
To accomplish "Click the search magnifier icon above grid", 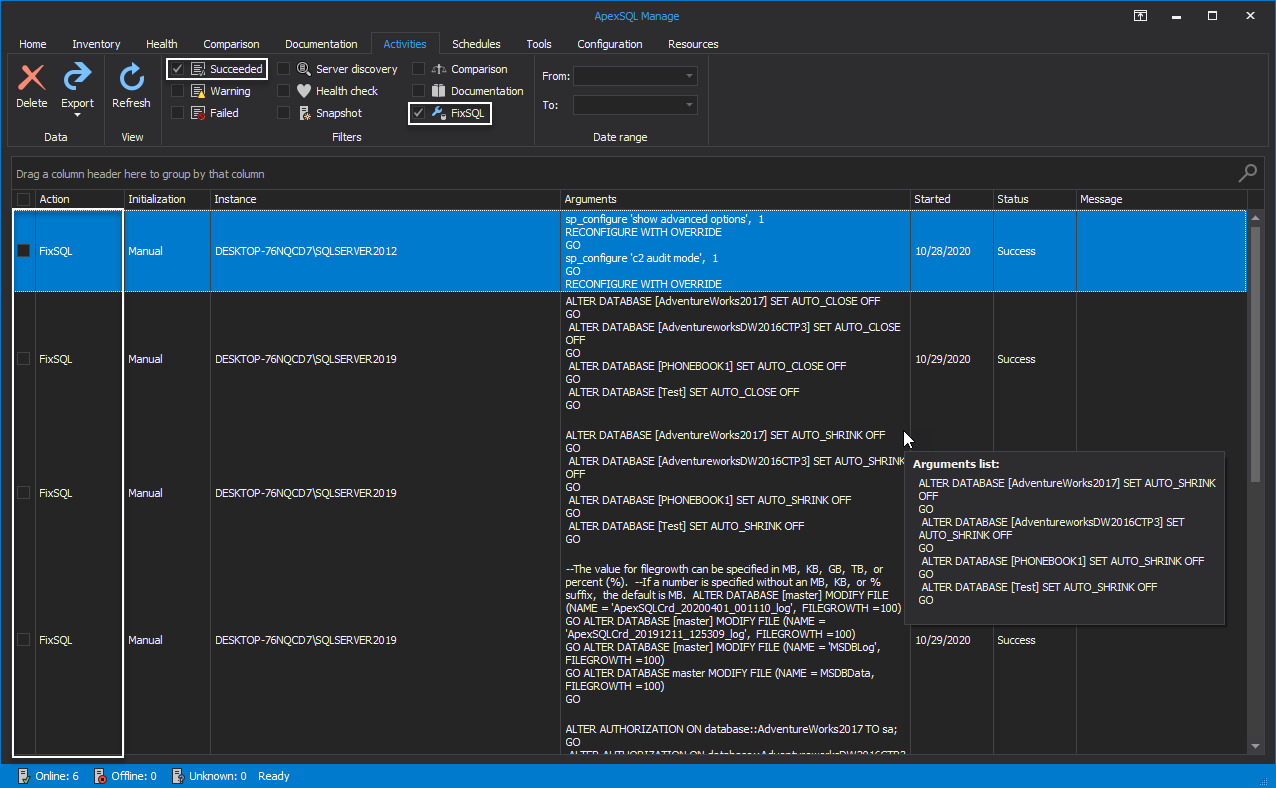I will click(x=1247, y=173).
